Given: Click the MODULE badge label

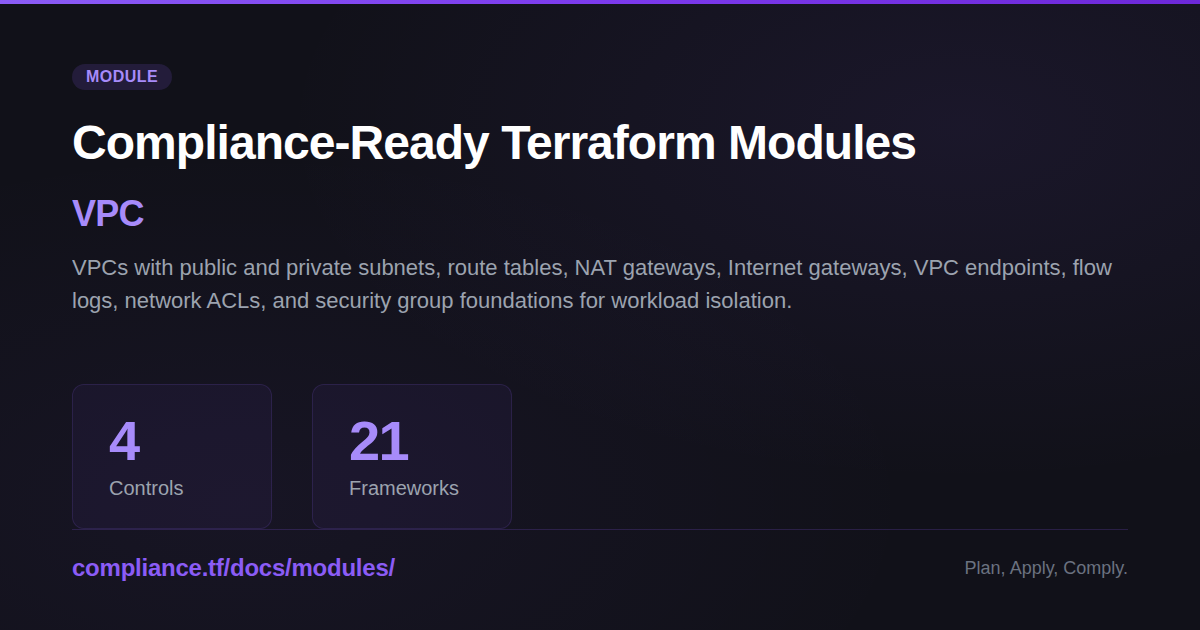Looking at the screenshot, I should (122, 77).
